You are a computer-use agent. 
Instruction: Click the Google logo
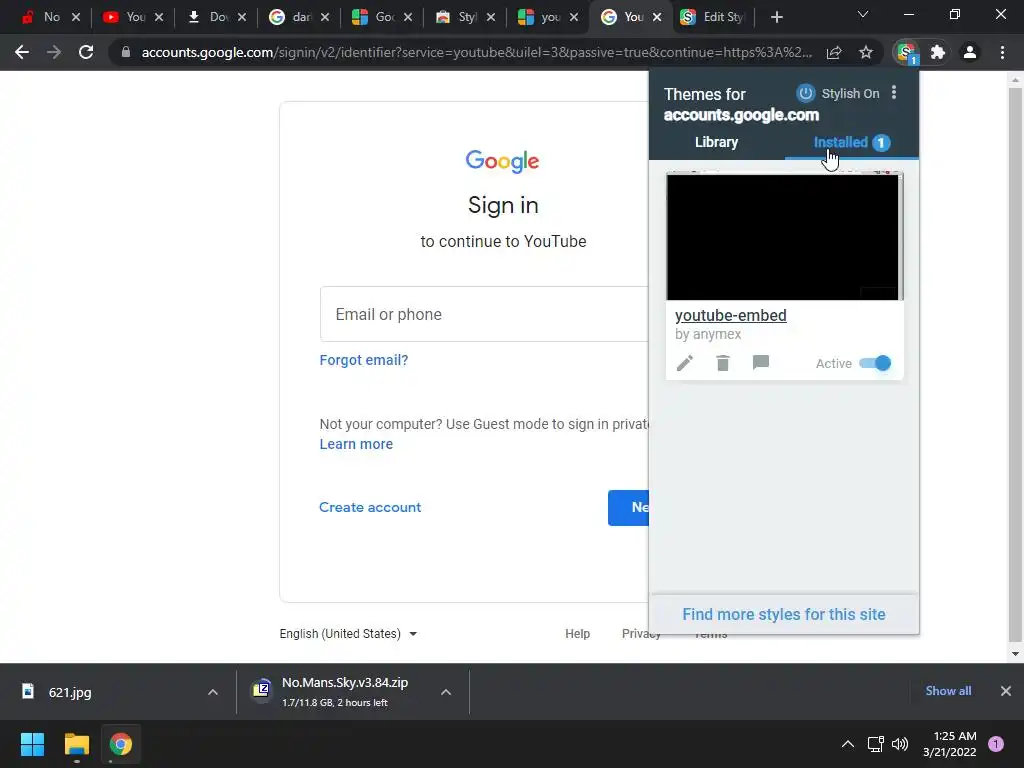tap(502, 161)
